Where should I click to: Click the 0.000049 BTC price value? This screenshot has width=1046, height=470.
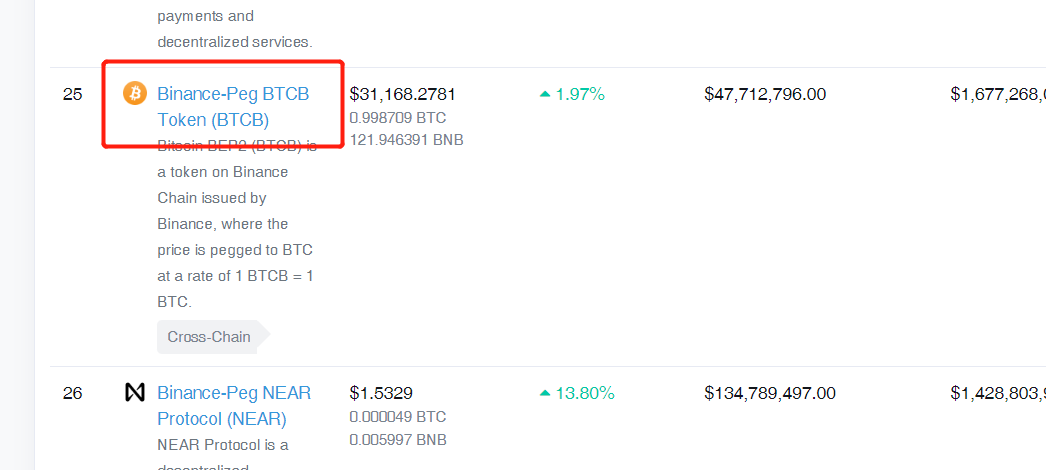(x=397, y=416)
